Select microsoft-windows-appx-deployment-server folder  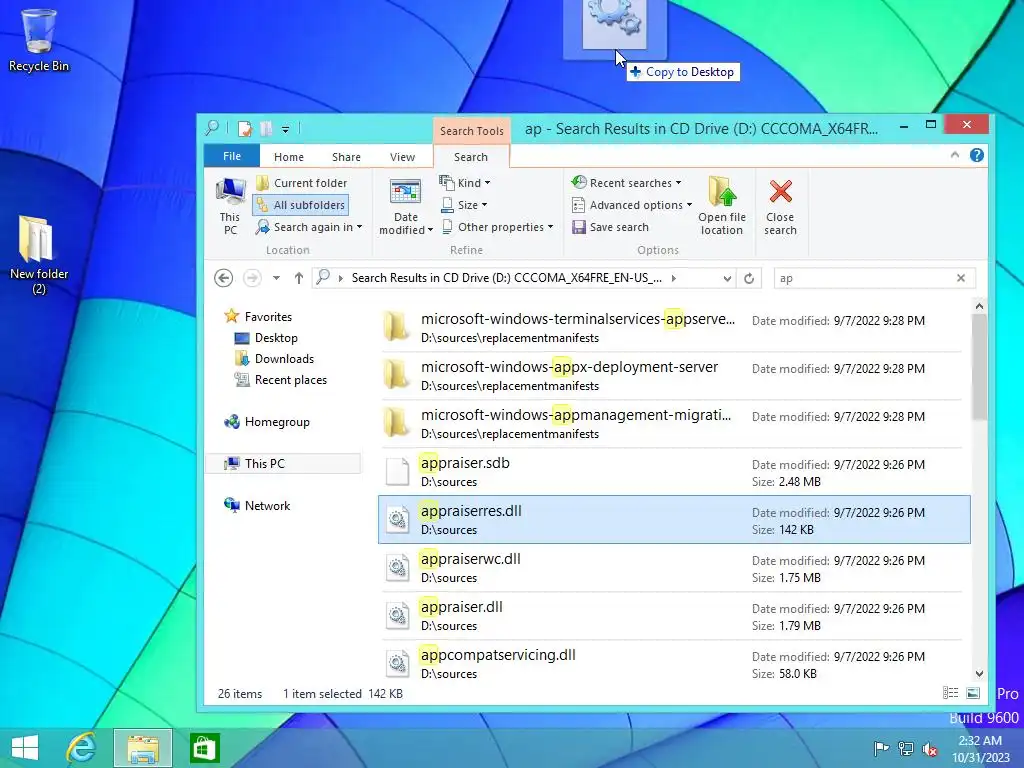674,376
